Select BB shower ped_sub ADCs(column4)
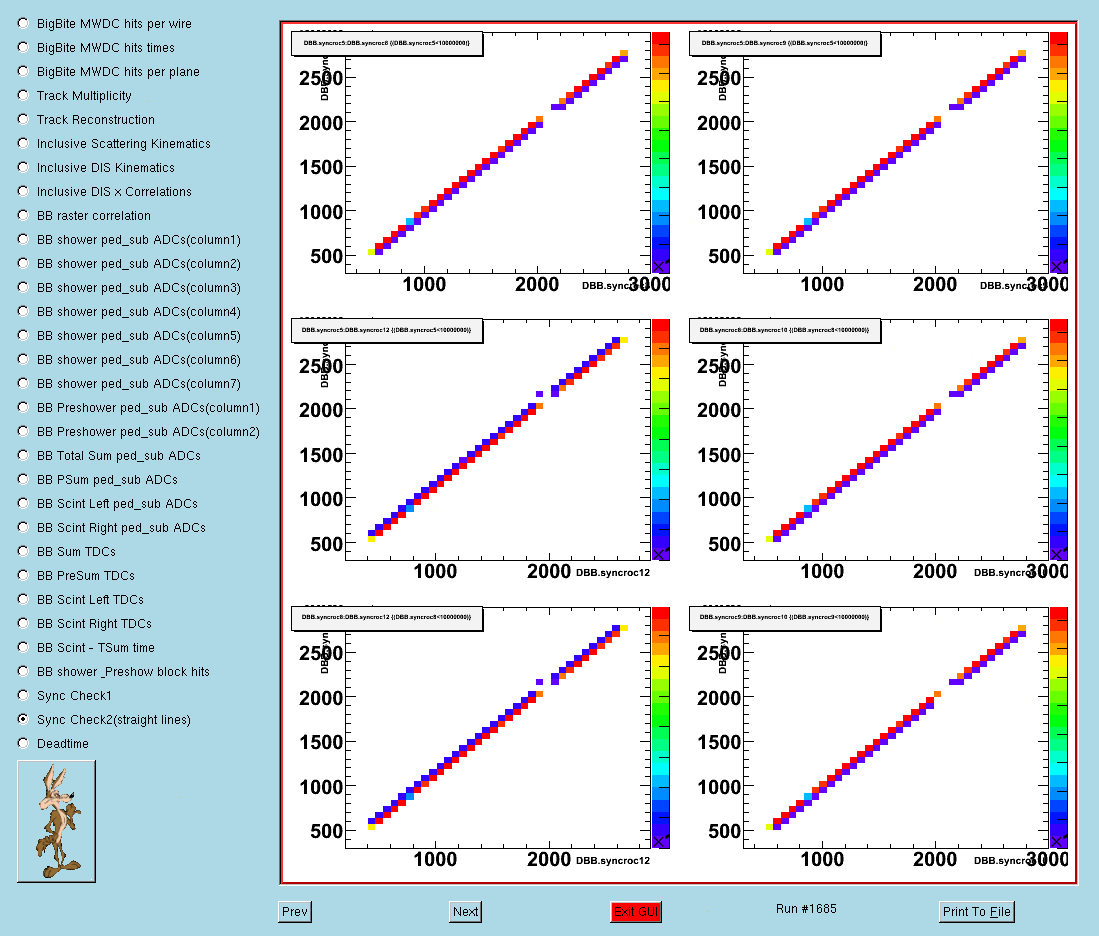1099x936 pixels. (129, 311)
